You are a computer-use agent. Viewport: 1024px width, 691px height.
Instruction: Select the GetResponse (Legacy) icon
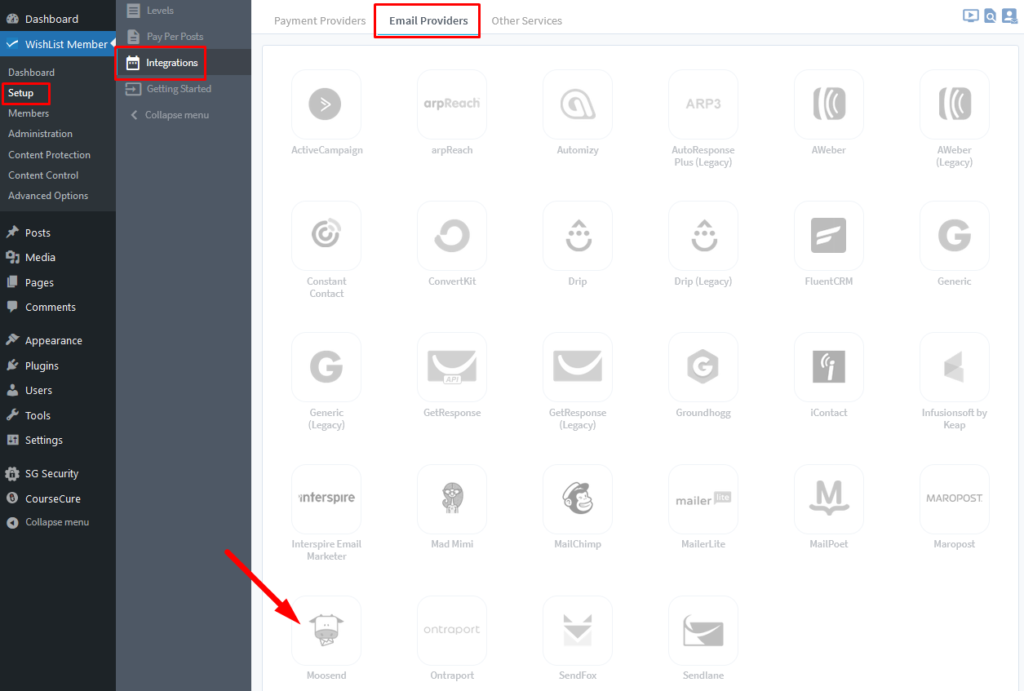[x=577, y=366]
